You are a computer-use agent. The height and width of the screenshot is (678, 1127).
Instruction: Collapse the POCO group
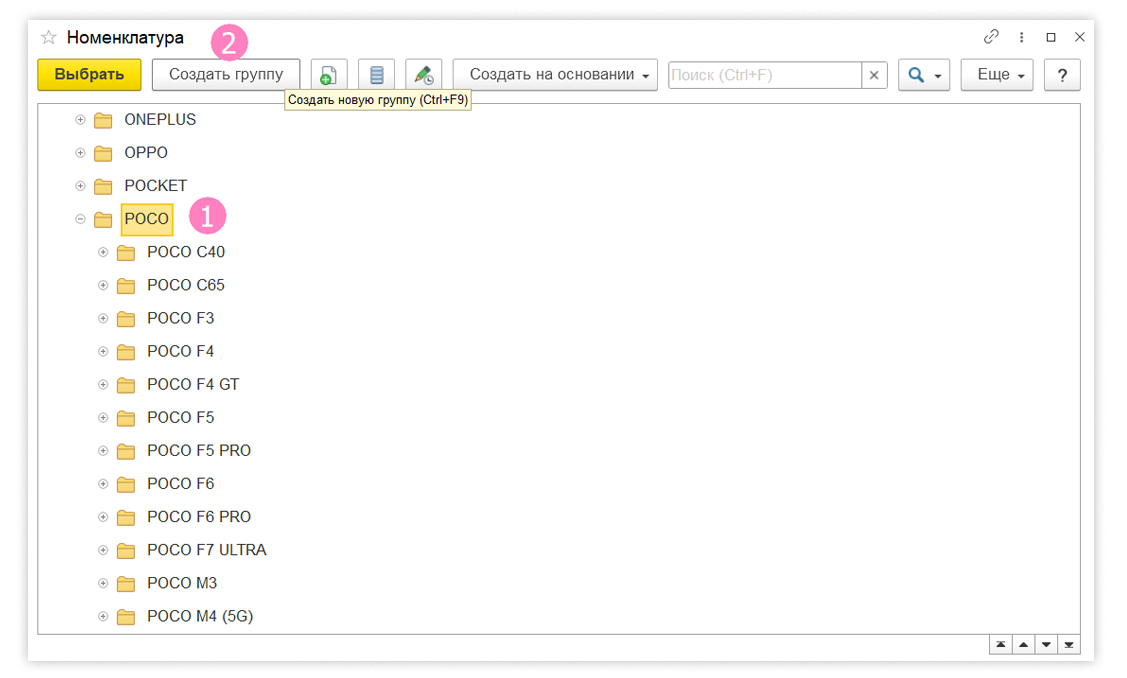point(80,219)
